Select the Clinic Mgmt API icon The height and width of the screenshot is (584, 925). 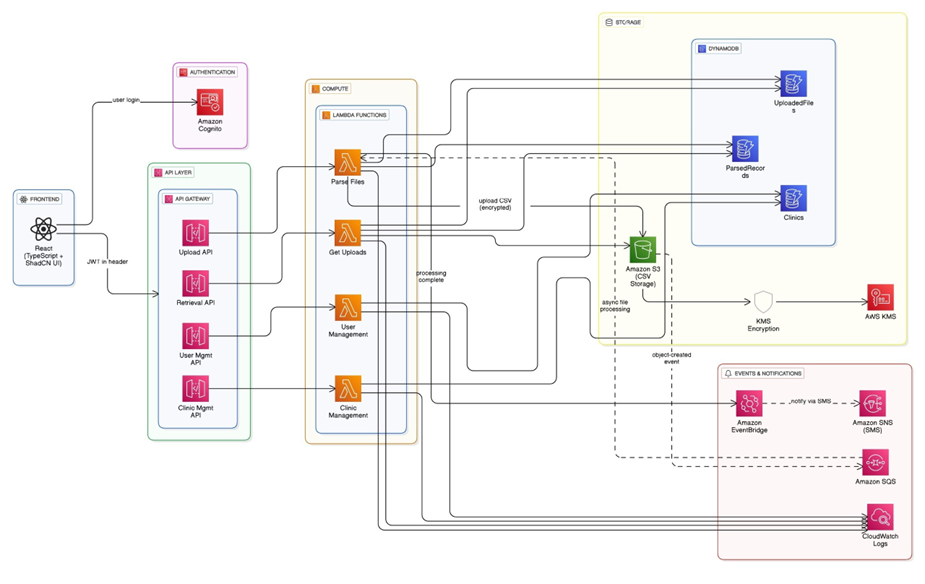(x=196, y=388)
